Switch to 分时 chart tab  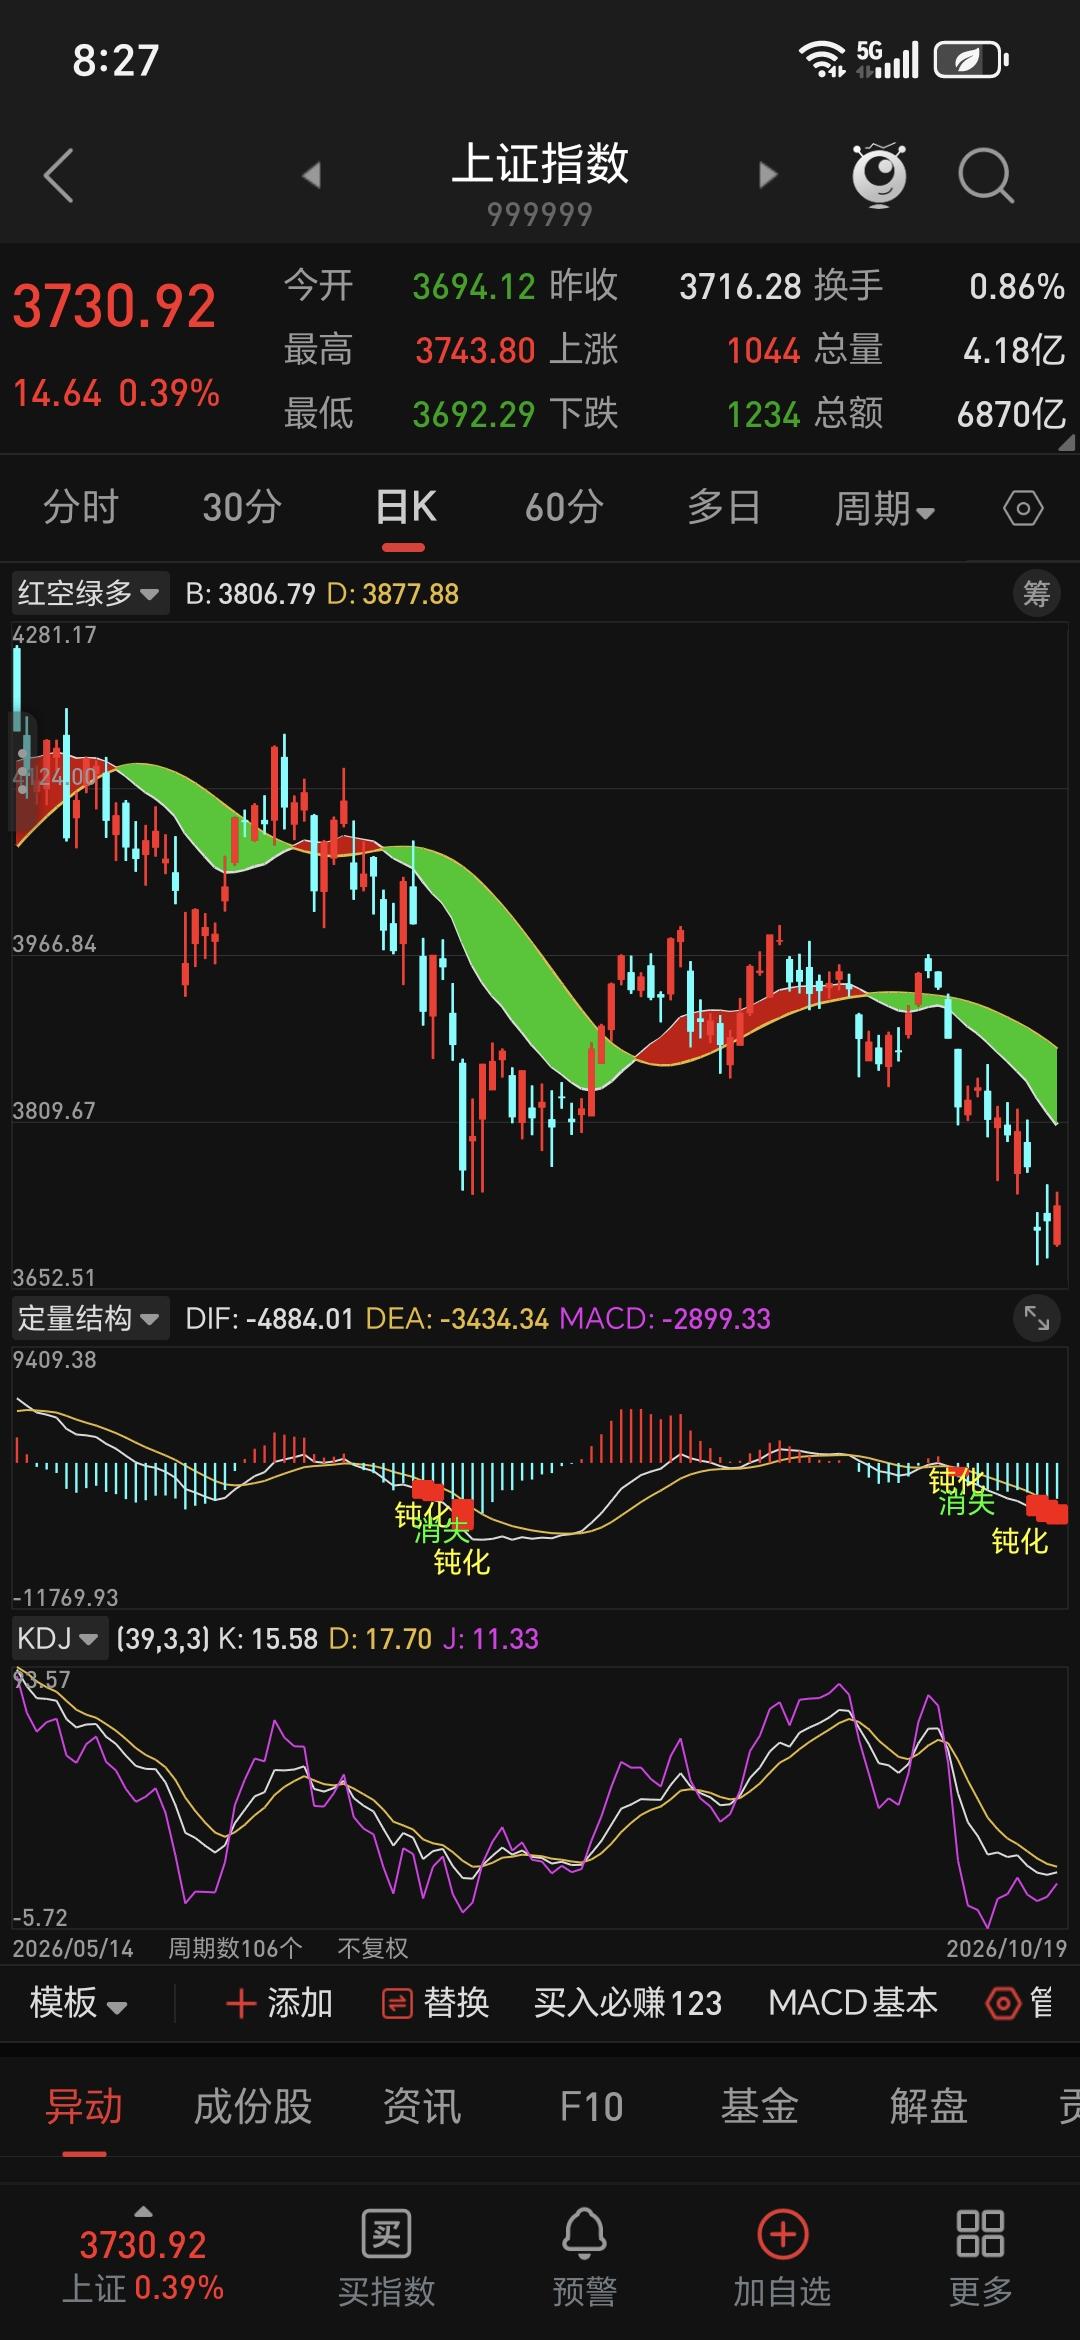click(81, 508)
